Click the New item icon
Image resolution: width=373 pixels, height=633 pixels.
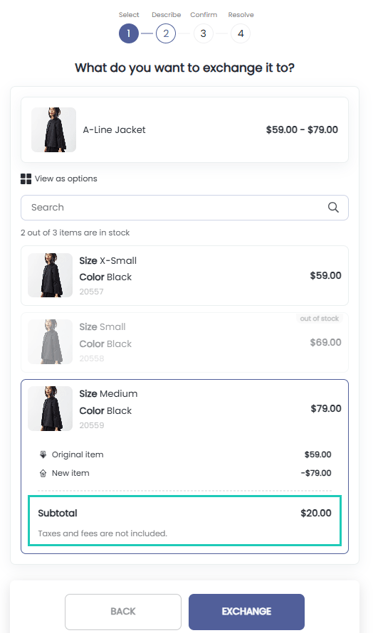tap(43, 473)
